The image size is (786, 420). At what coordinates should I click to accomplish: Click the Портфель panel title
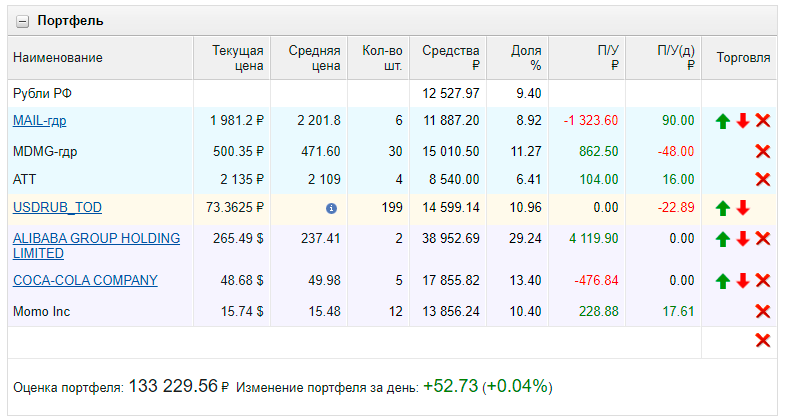tap(70, 21)
